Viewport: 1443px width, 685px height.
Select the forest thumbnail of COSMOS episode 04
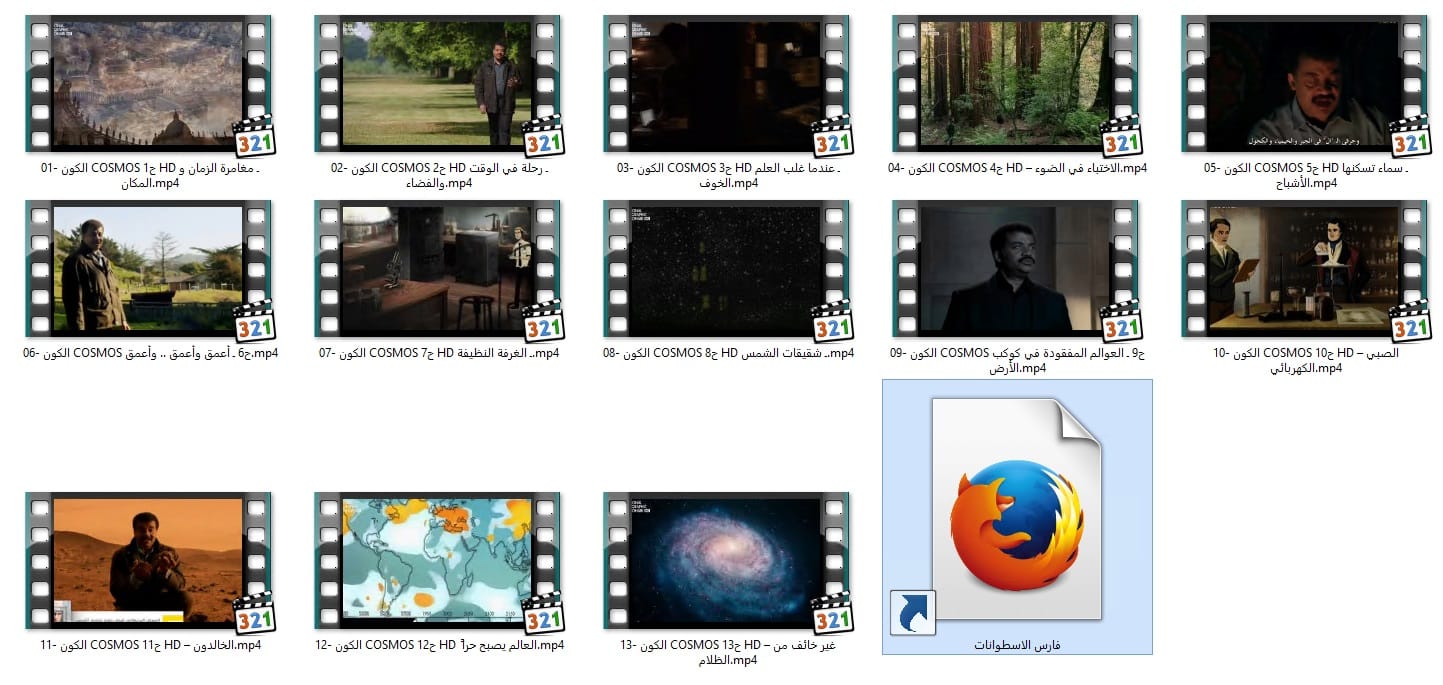click(1017, 85)
